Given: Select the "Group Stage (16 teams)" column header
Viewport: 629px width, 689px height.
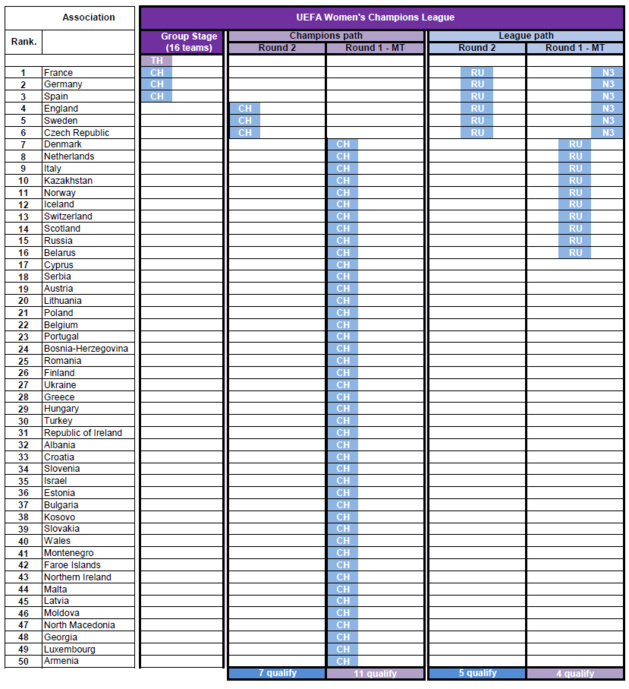Looking at the screenshot, I should [182, 42].
